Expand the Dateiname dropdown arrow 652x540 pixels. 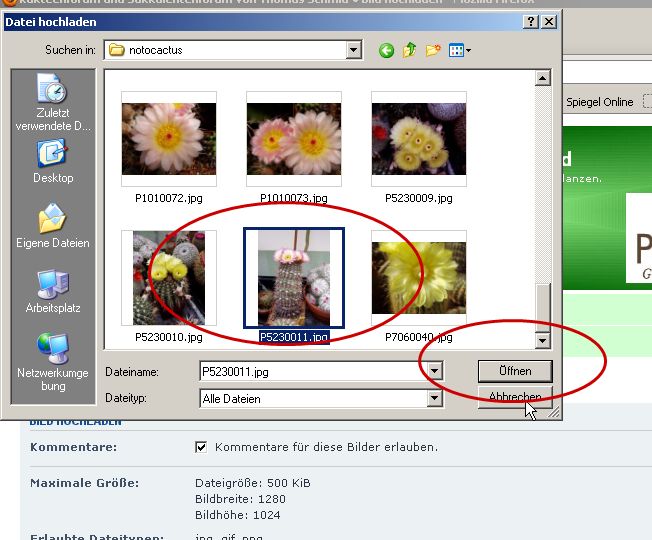click(434, 371)
